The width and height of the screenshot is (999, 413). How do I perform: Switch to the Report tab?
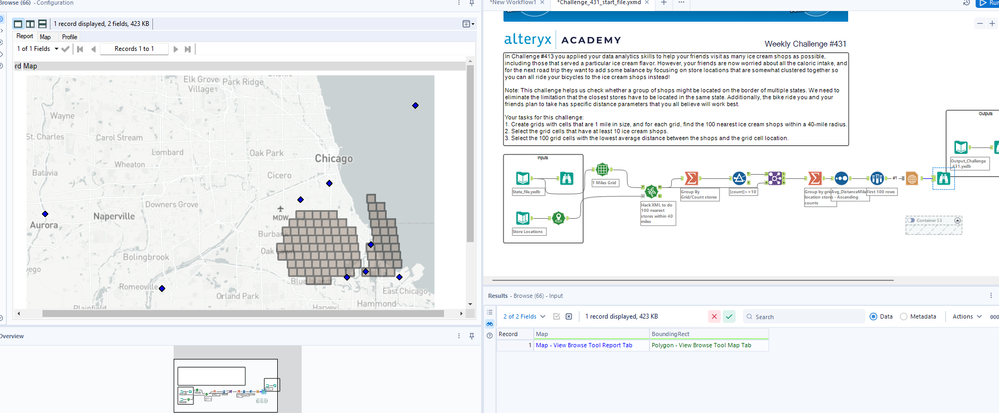pos(25,36)
